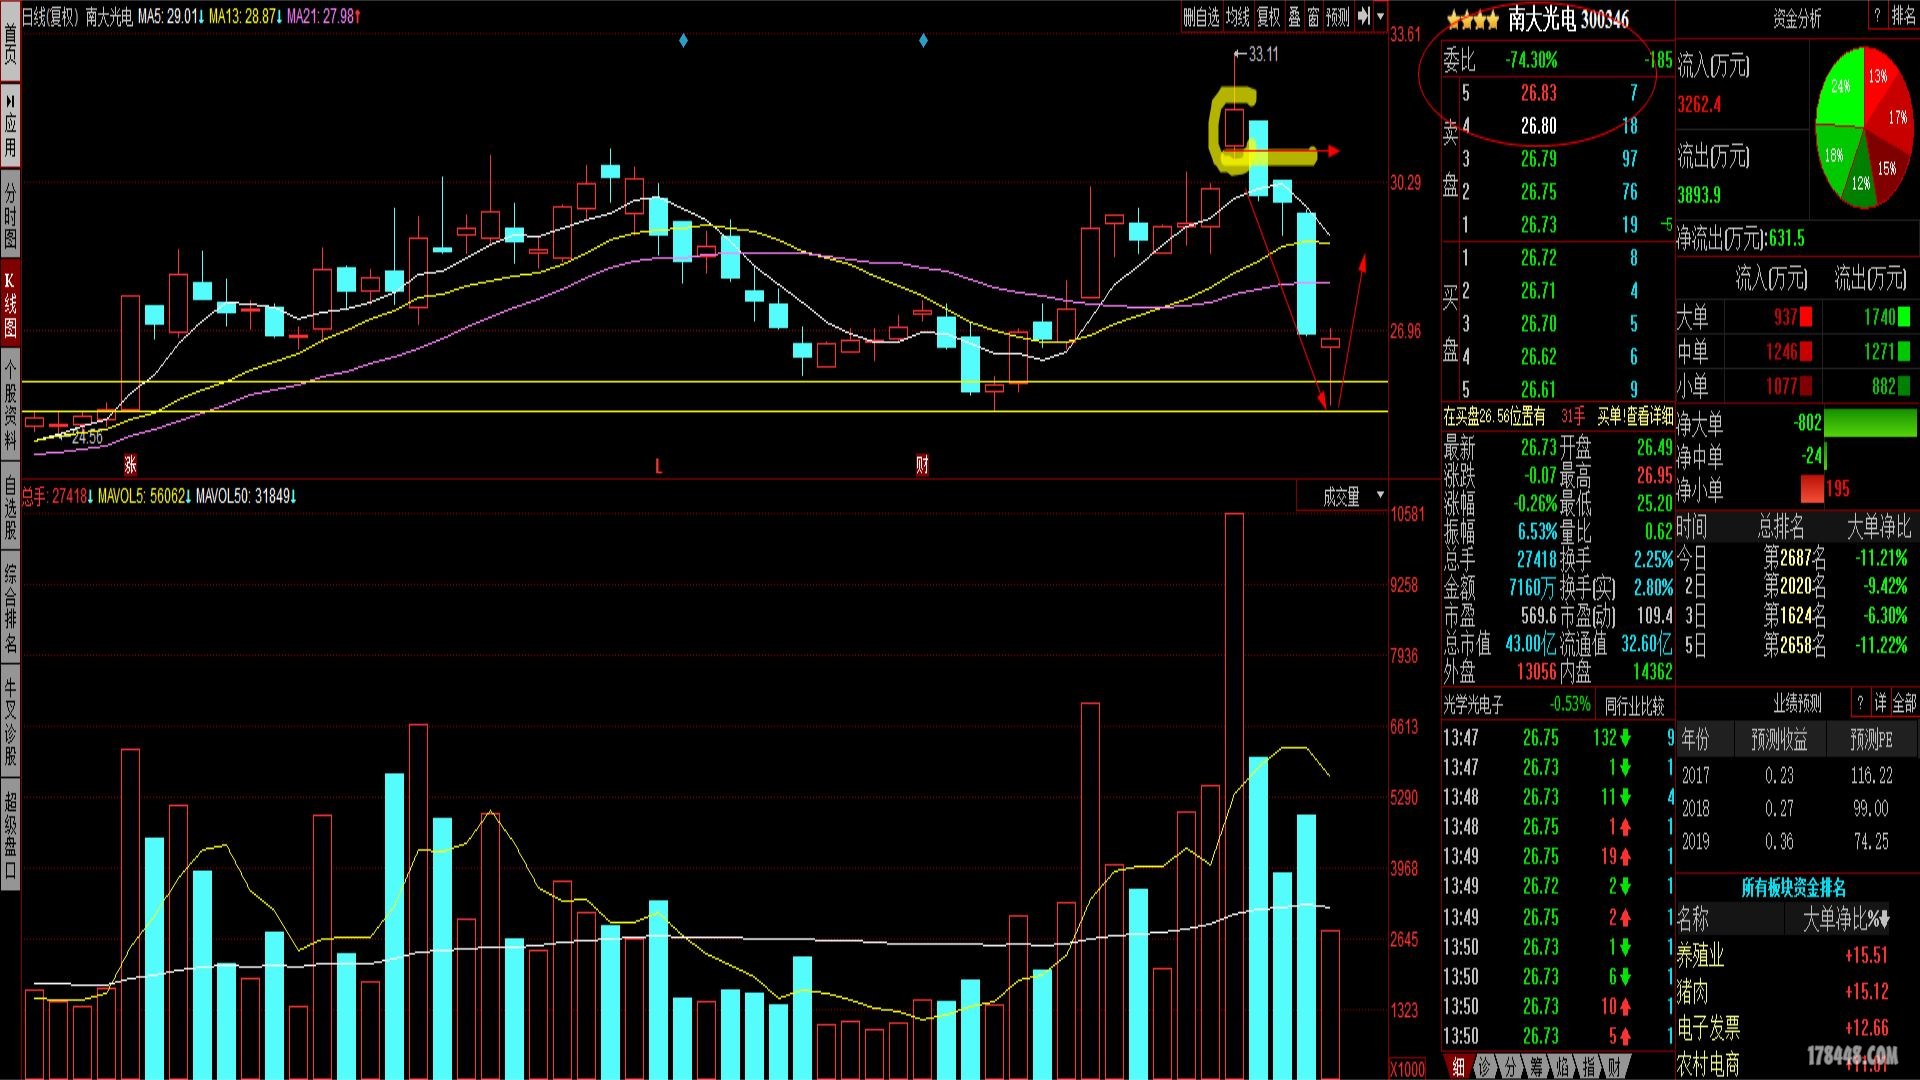Screen dimensions: 1920x1080
Task: Open the 超级盘口 sidebar tab
Action: click(x=10, y=835)
